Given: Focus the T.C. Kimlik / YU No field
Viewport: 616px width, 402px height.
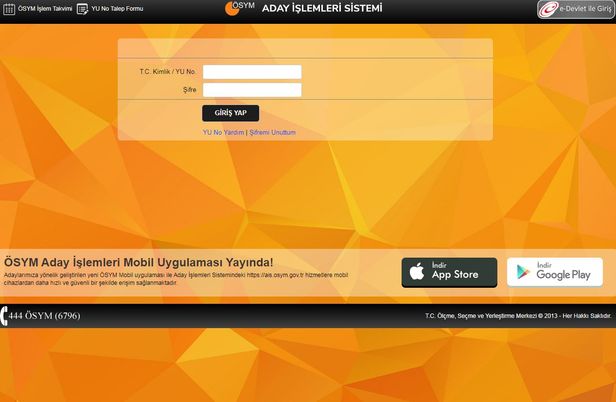Looking at the screenshot, I should pos(252,72).
